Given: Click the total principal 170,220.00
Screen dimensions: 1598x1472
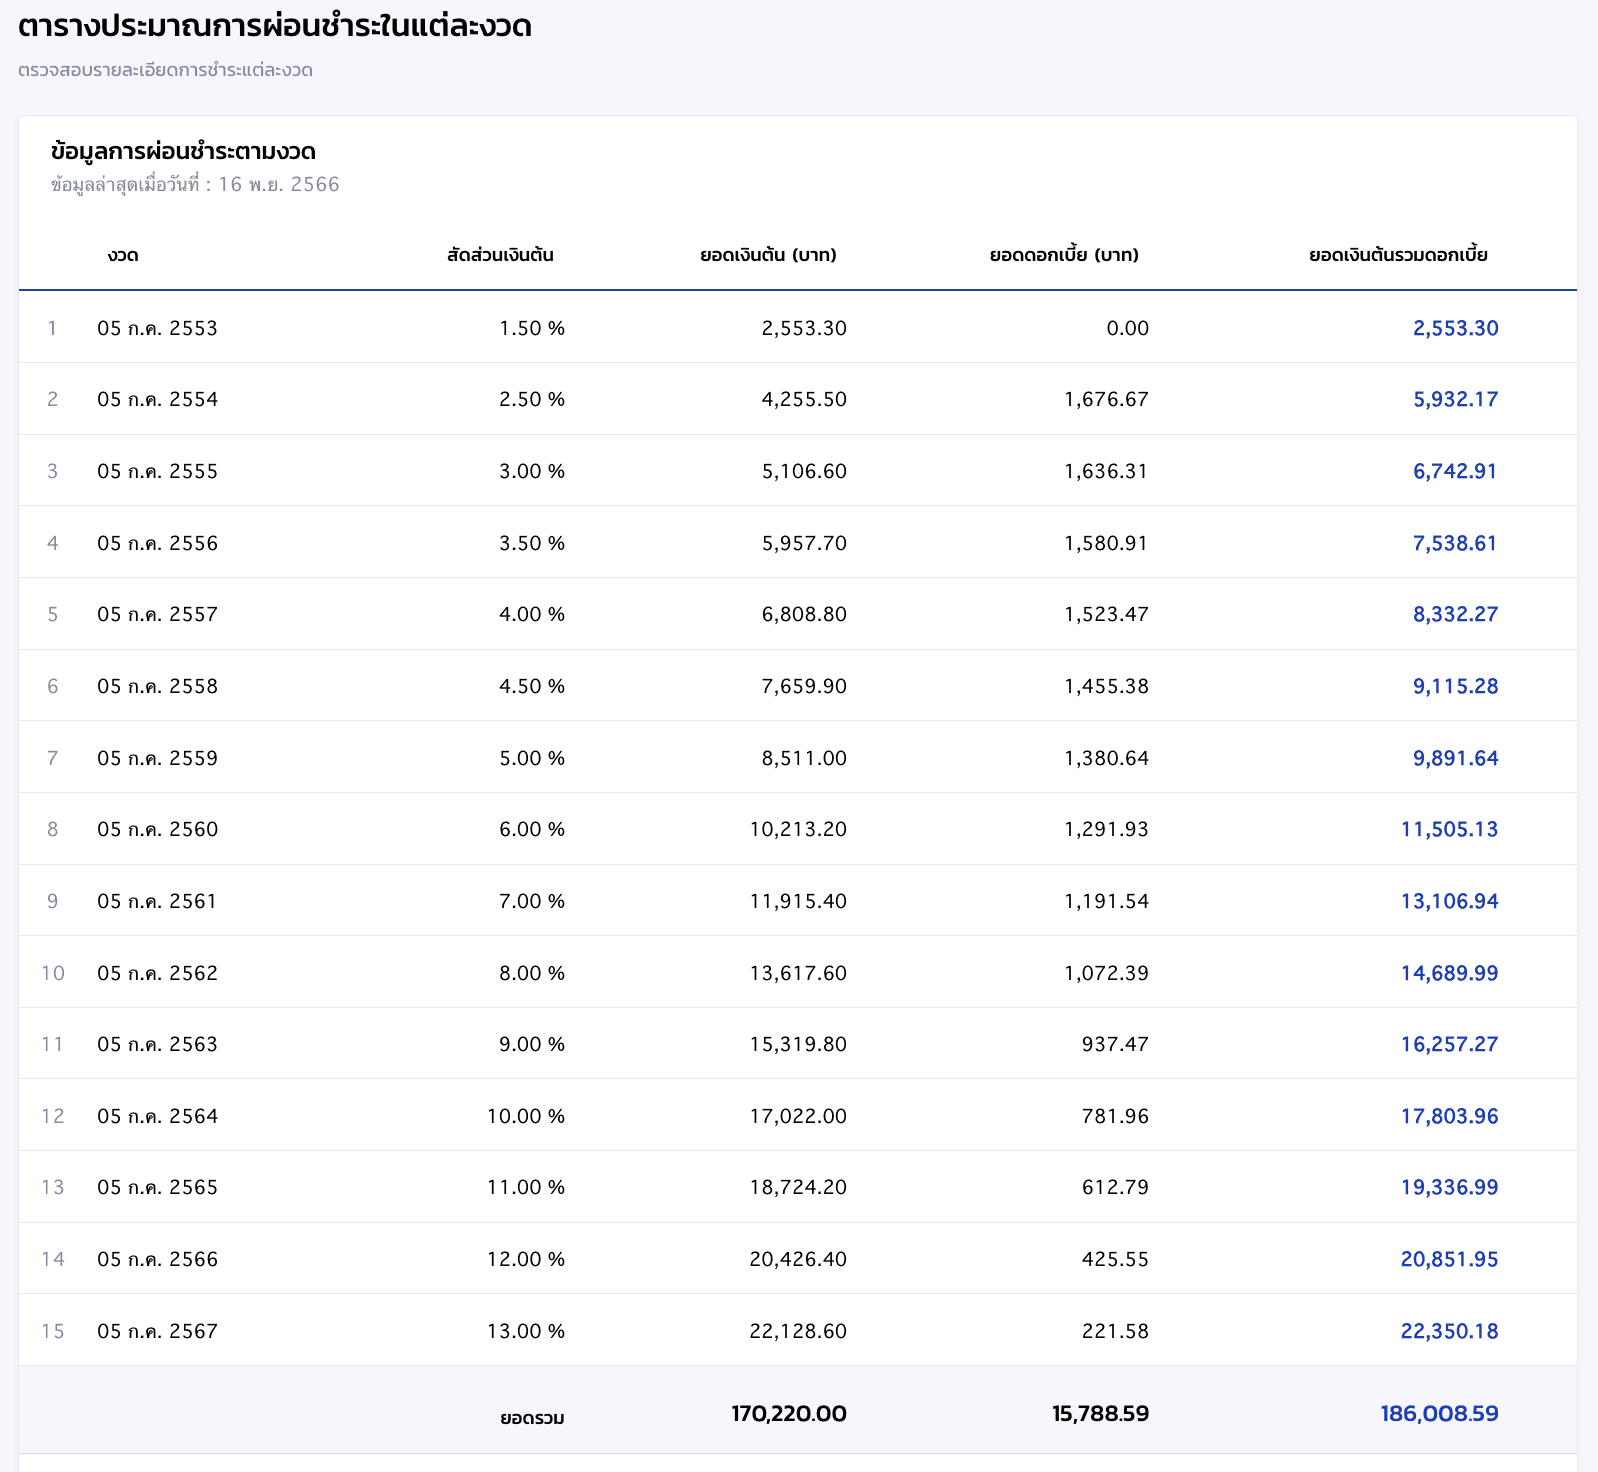Looking at the screenshot, I should [x=789, y=1413].
